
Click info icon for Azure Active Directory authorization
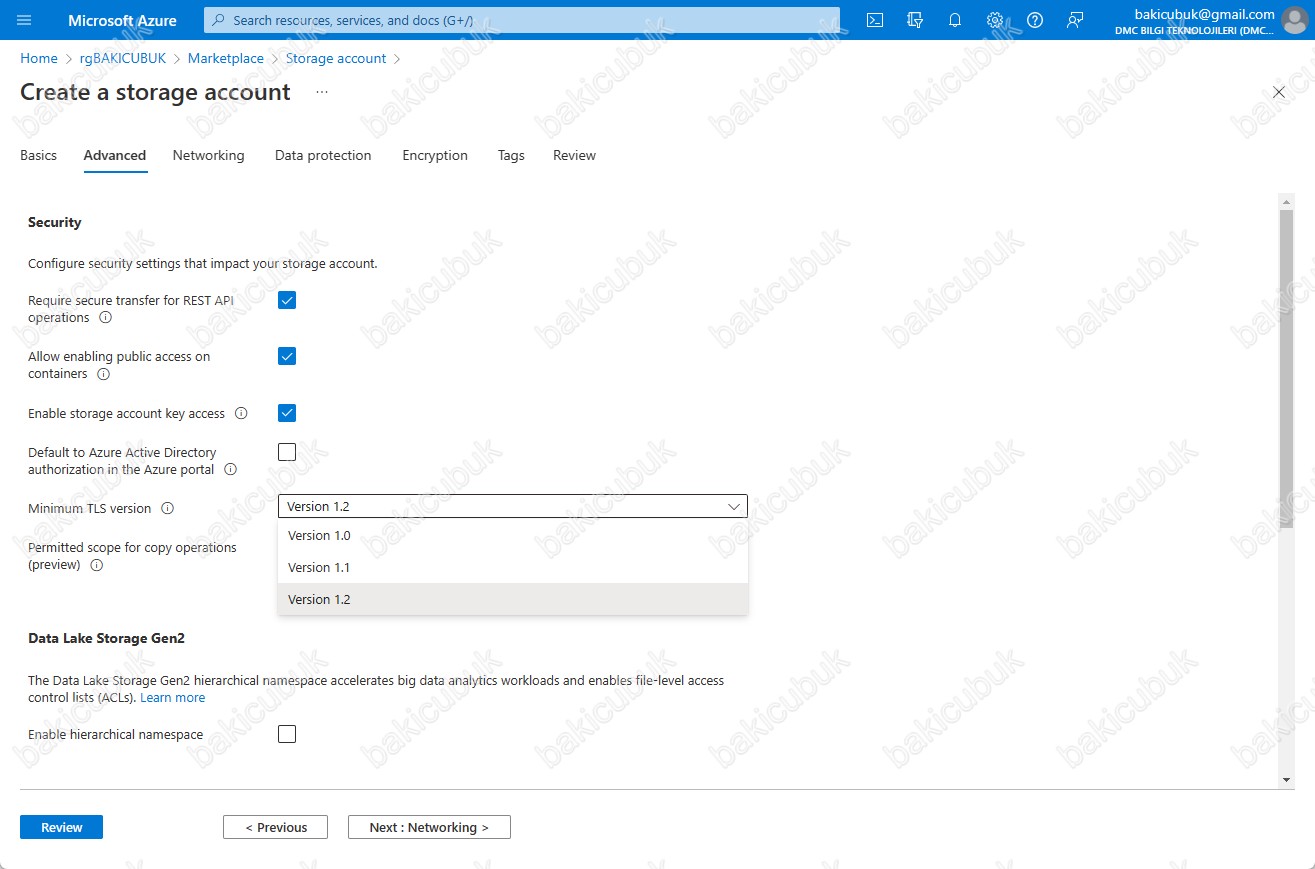click(x=231, y=470)
